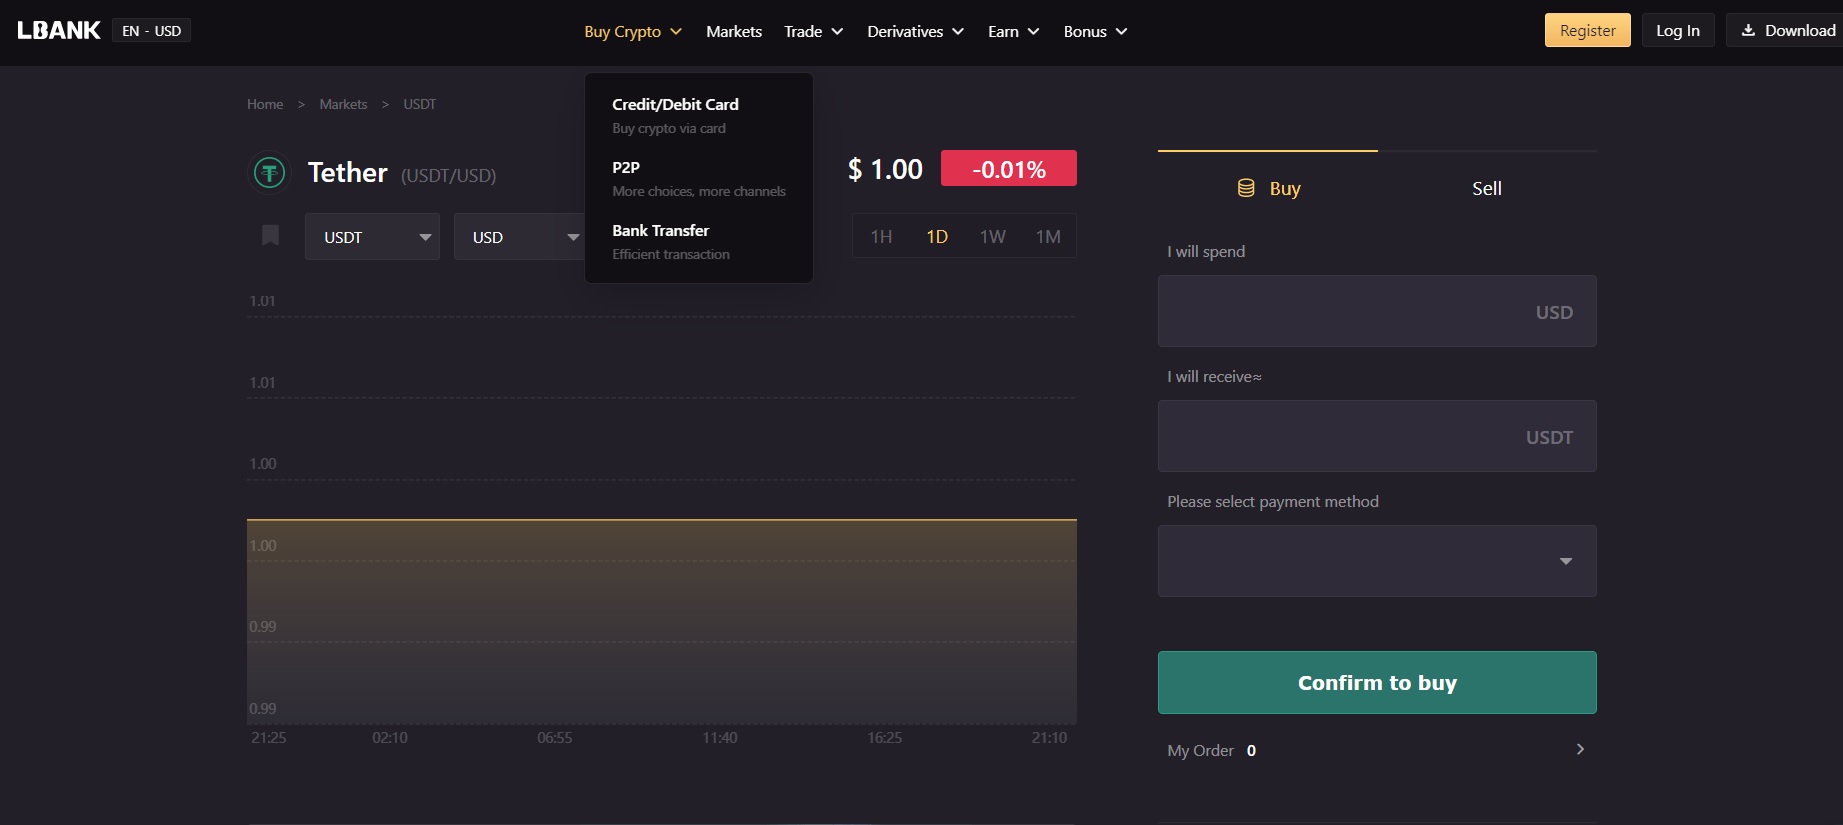Focus the I will receive USDT field
The height and width of the screenshot is (825, 1843).
[x=1377, y=436]
